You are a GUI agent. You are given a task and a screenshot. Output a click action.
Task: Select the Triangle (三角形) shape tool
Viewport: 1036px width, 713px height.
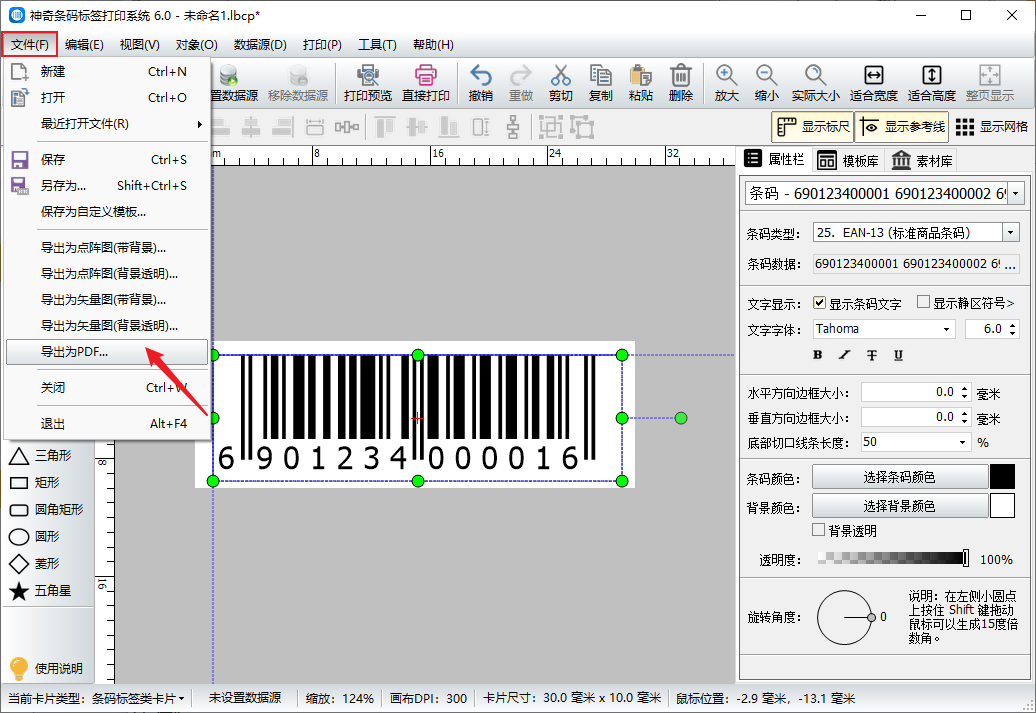point(41,455)
